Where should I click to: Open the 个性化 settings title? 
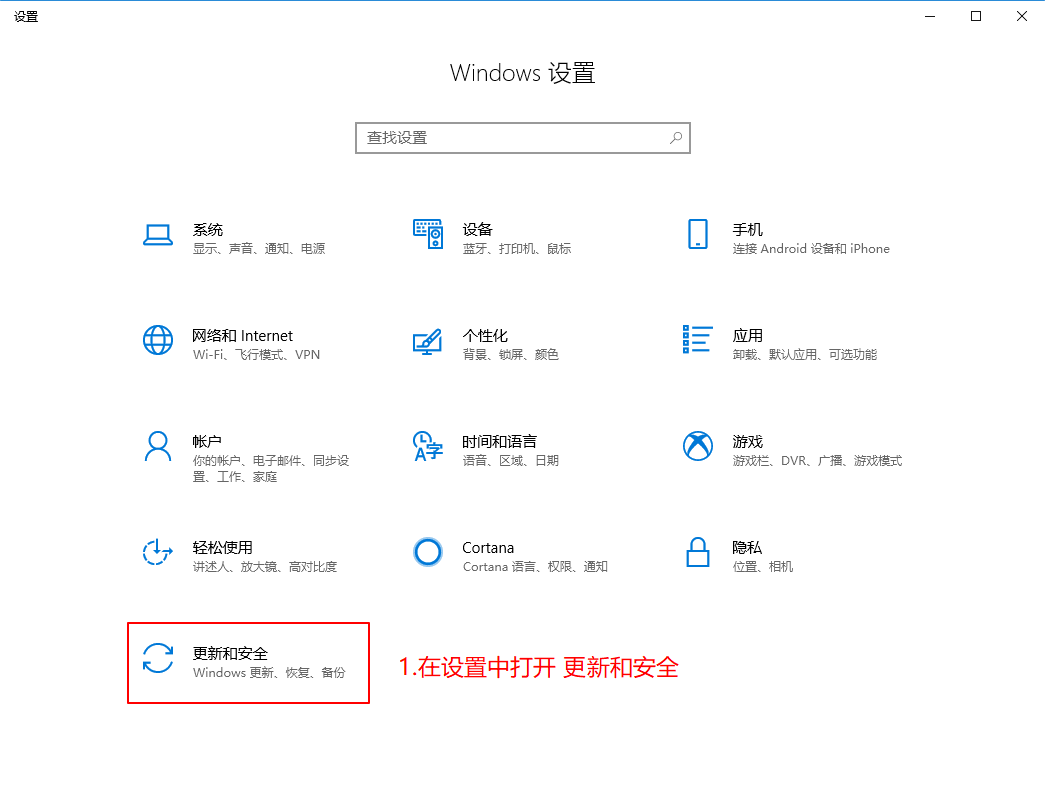[485, 335]
